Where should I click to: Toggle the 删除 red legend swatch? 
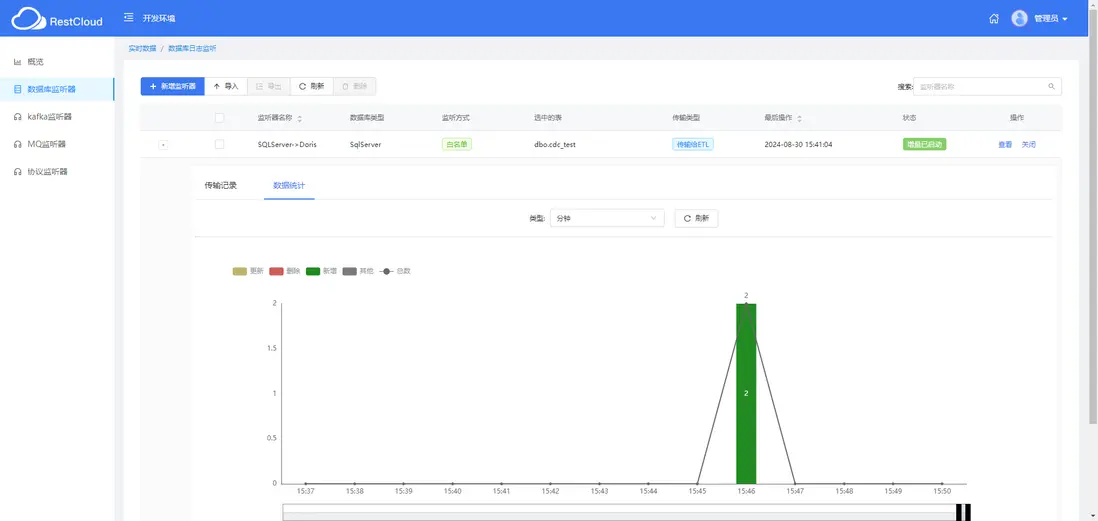click(277, 271)
